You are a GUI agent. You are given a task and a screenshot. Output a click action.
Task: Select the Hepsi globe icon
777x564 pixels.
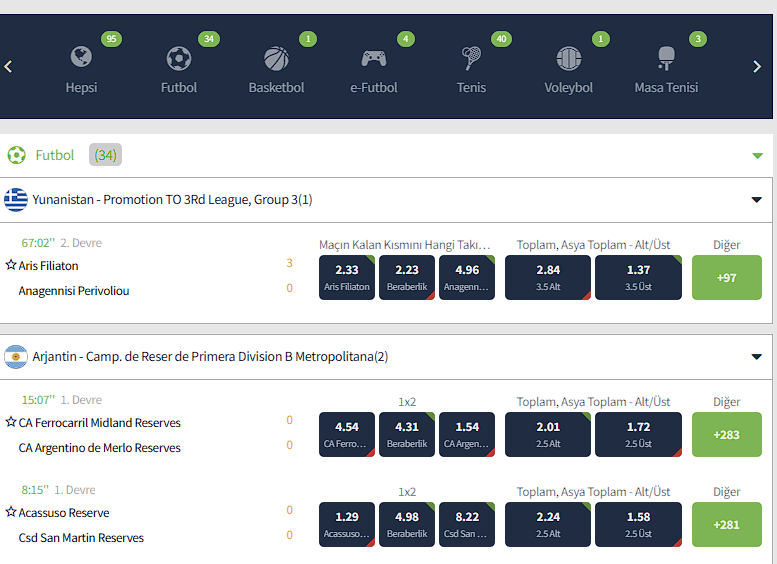coord(81,58)
